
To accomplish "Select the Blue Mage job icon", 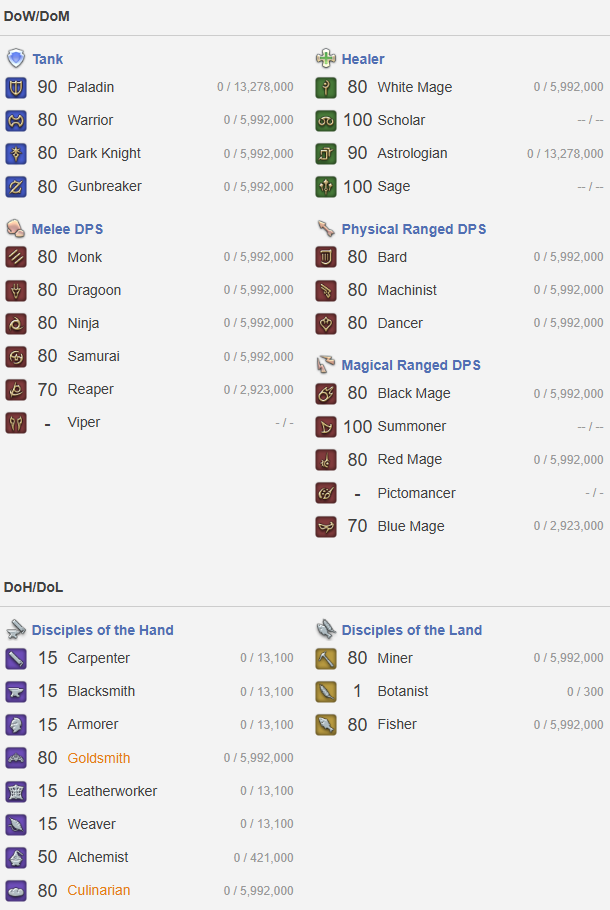I will pos(326,527).
